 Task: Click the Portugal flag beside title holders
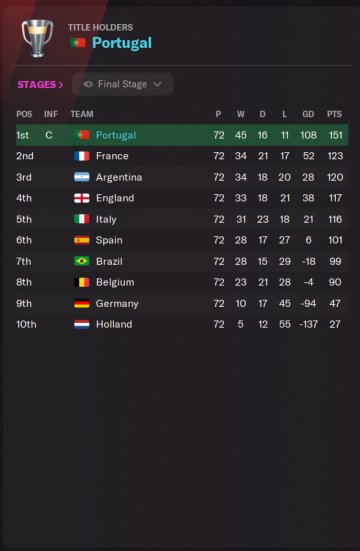pos(78,43)
